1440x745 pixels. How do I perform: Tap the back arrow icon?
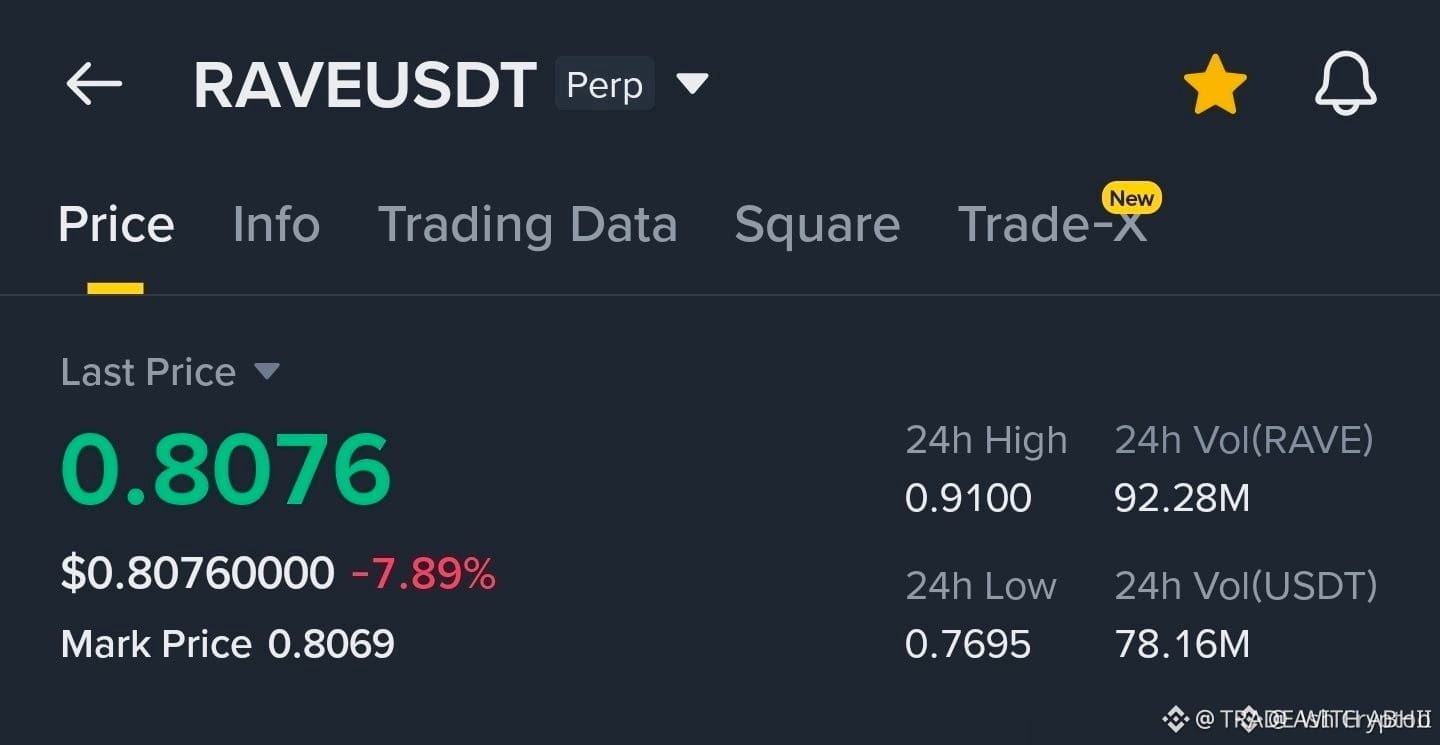click(94, 84)
